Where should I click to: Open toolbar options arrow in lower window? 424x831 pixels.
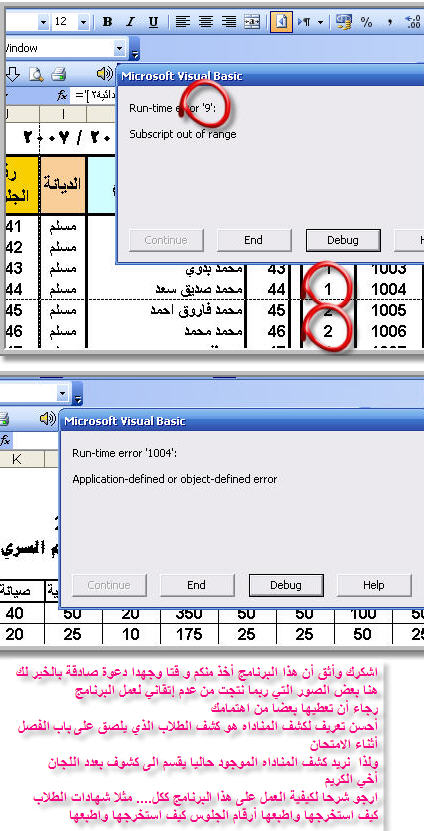tap(78, 397)
